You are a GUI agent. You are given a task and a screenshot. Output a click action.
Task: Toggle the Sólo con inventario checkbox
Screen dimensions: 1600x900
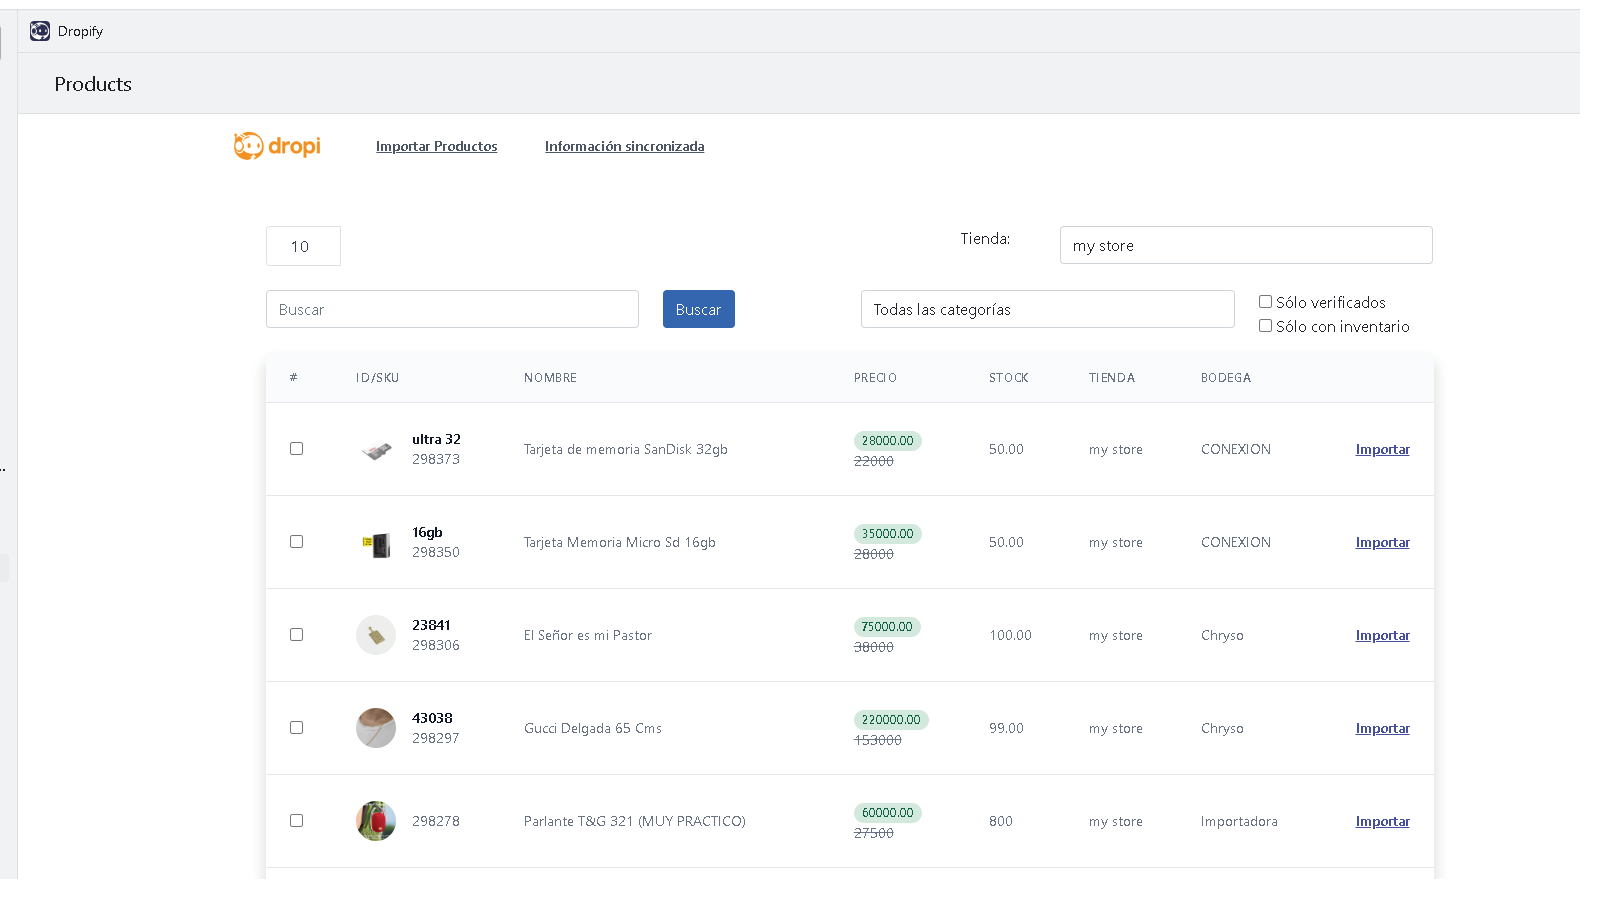tap(1265, 326)
